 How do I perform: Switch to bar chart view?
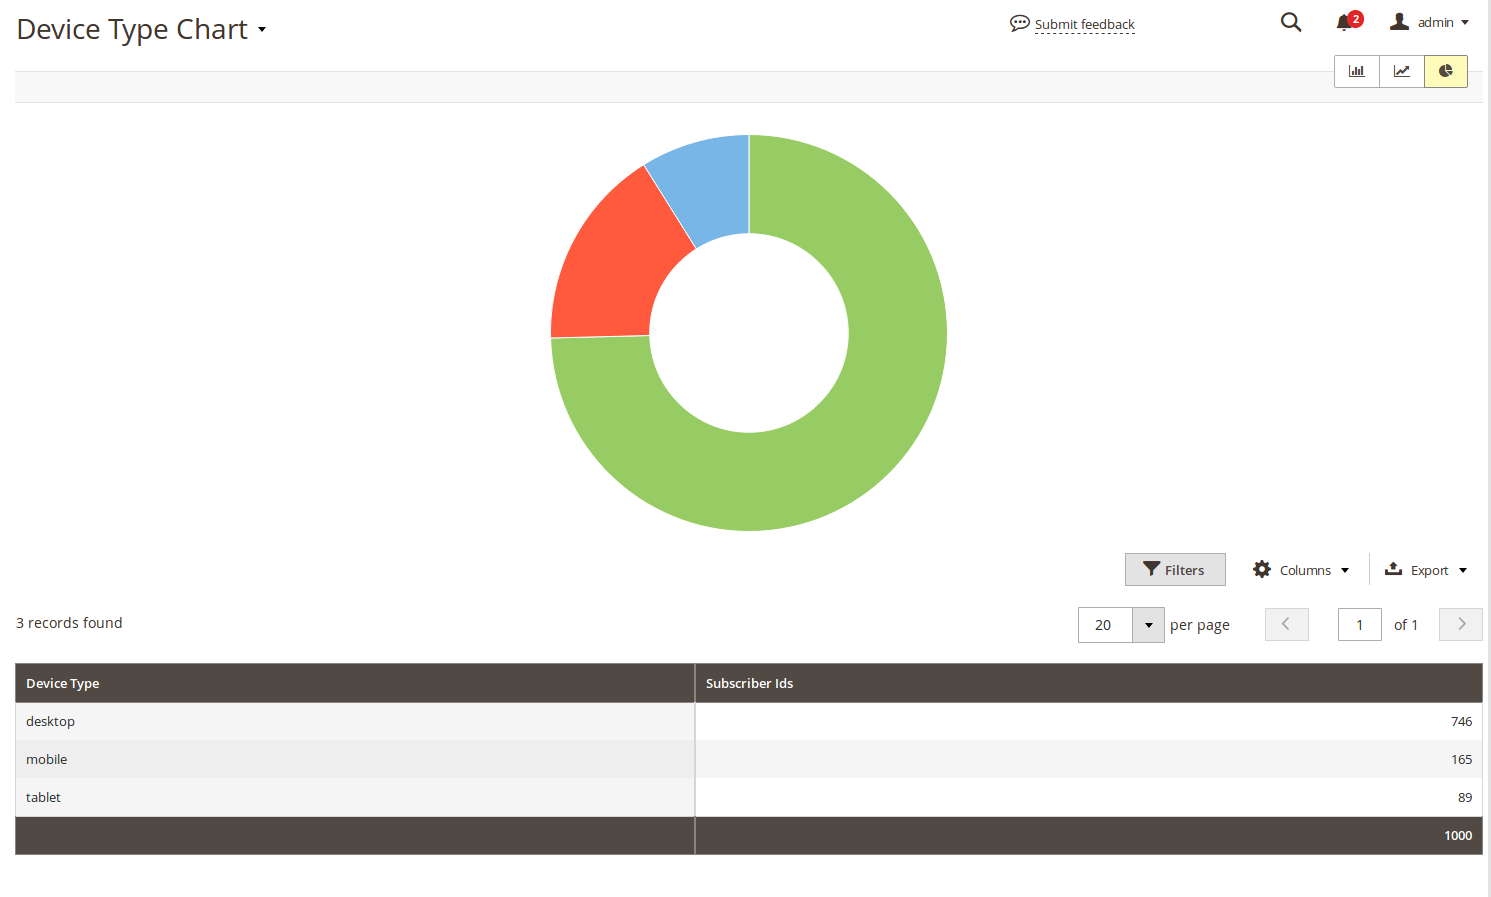(x=1356, y=71)
